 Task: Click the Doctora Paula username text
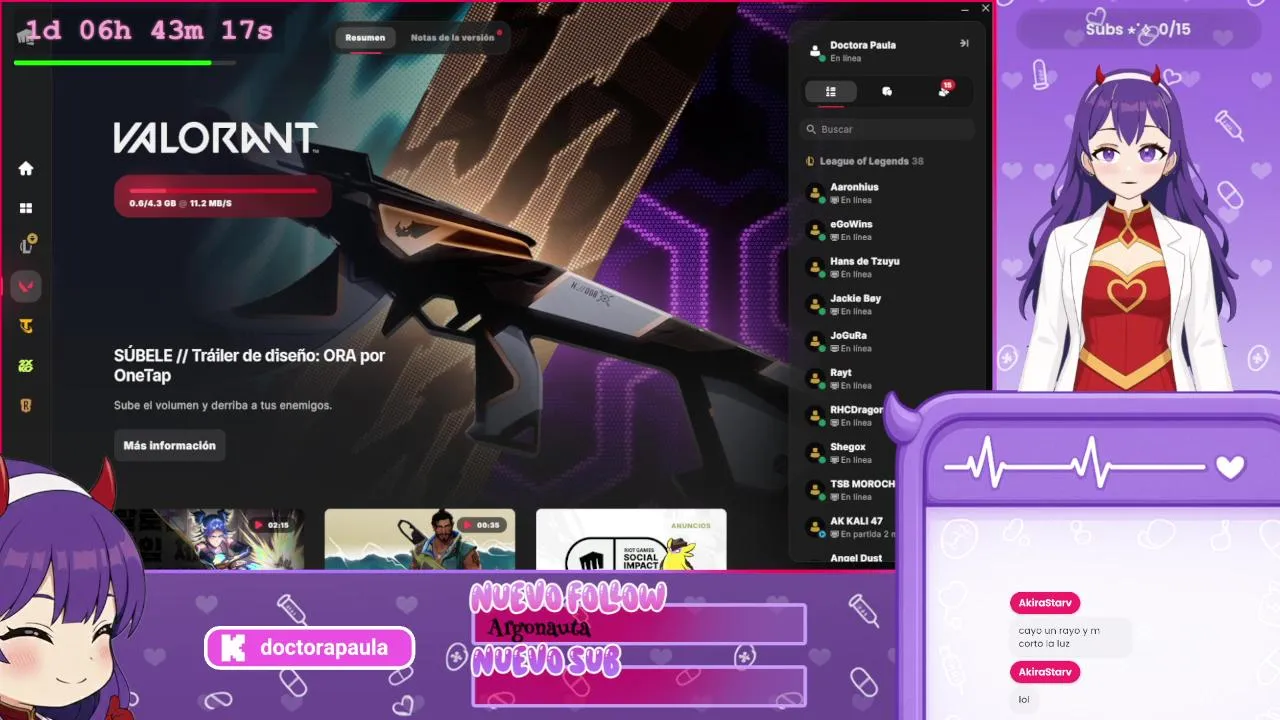tap(863, 45)
